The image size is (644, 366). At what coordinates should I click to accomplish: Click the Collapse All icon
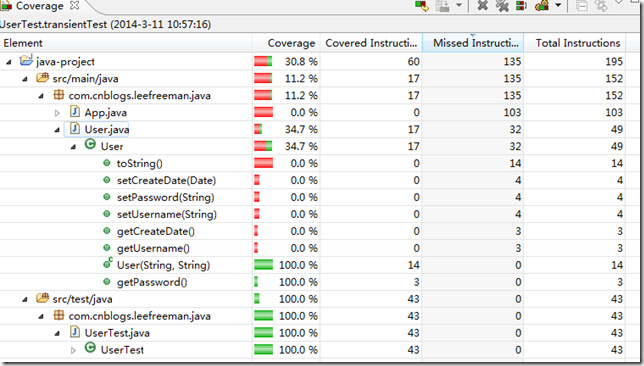(581, 5)
